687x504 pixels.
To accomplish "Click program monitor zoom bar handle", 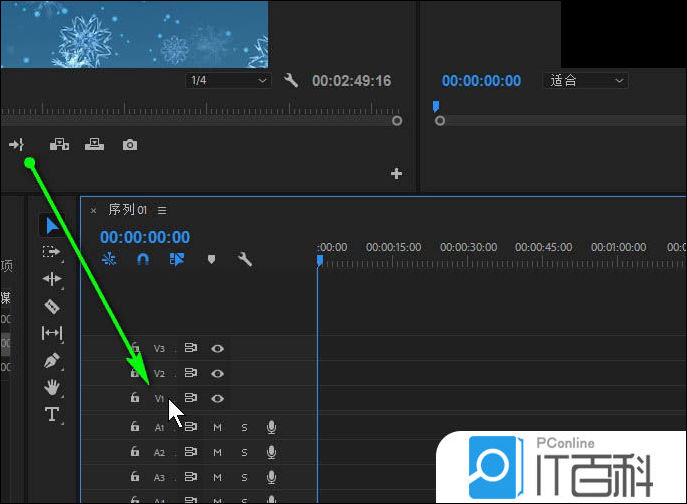I will 440,121.
